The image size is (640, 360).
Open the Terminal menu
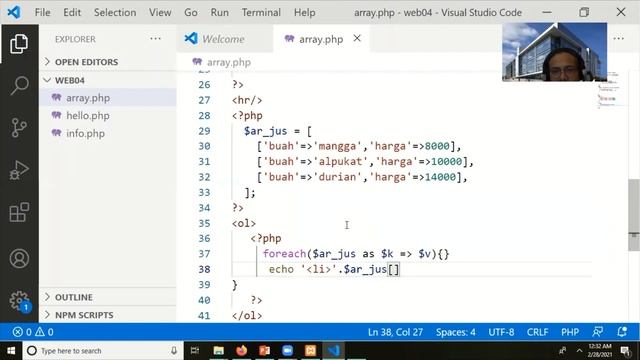[x=261, y=13]
